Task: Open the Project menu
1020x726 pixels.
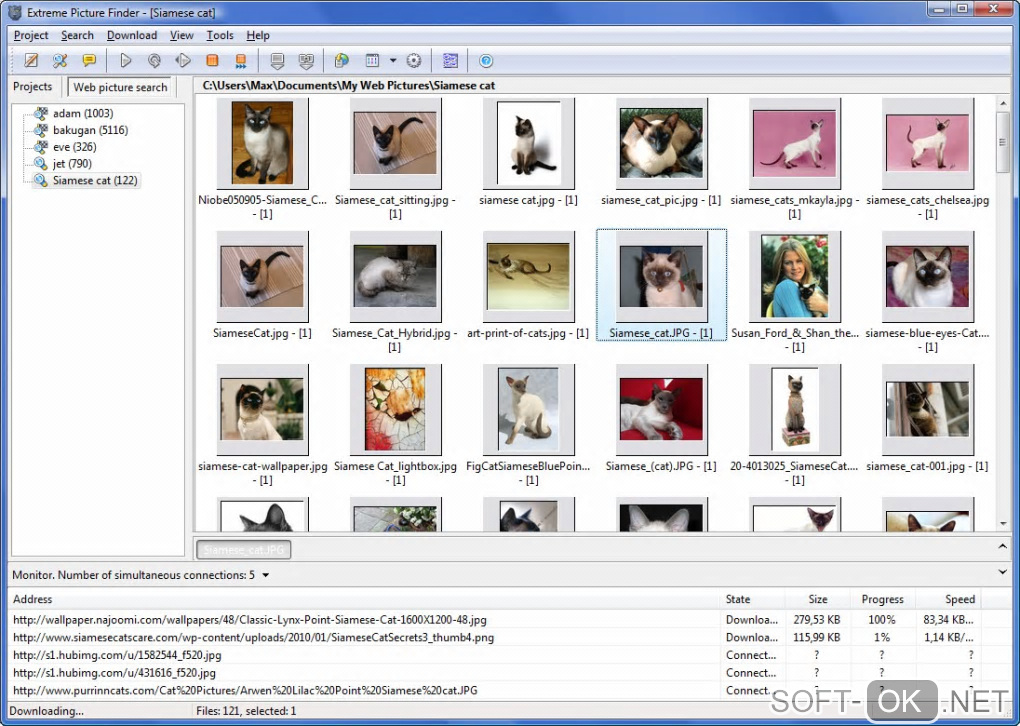Action: 31,35
